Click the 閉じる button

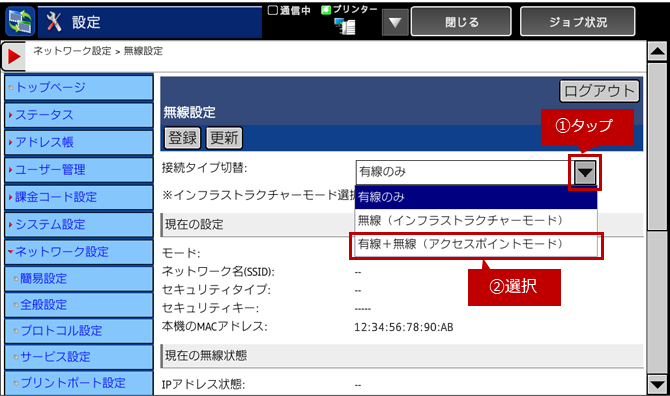(x=461, y=22)
